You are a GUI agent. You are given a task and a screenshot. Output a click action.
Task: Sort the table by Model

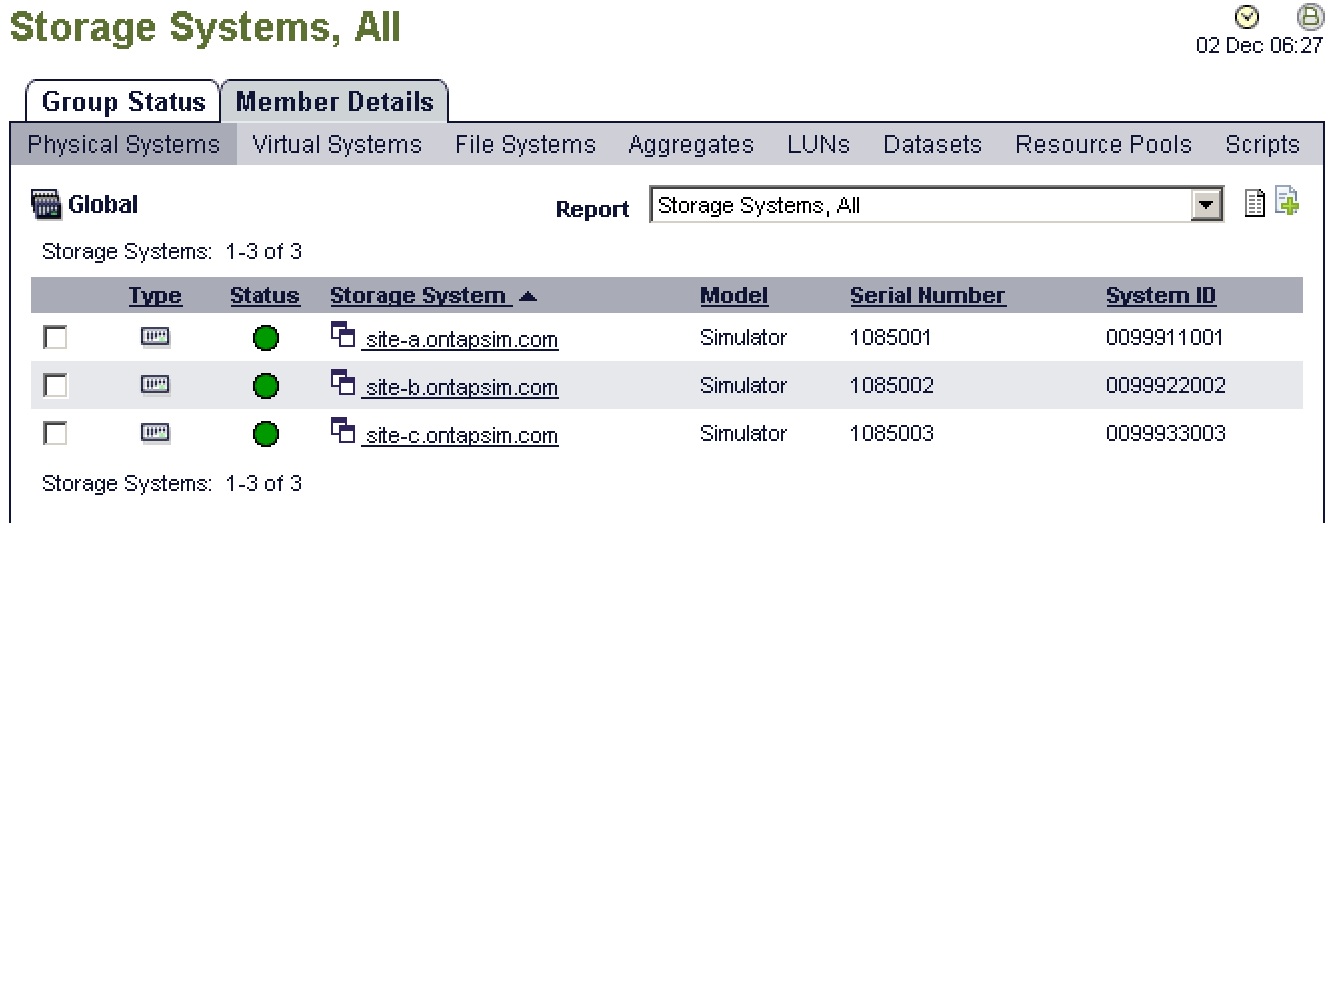point(734,296)
